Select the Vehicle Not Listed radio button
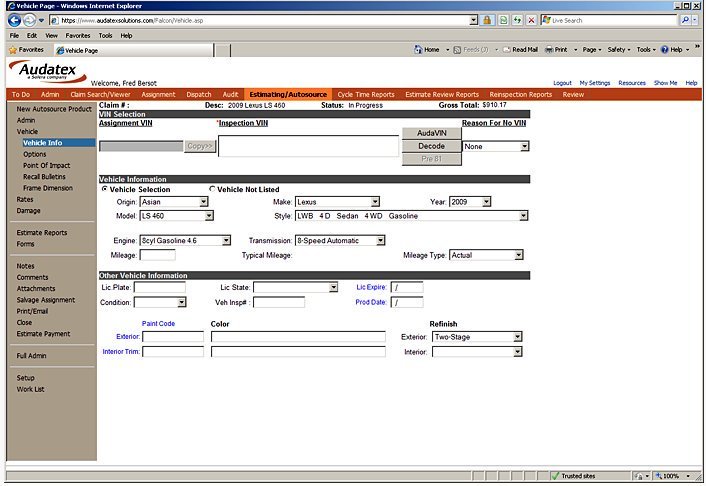Viewport: 706px width, 486px height. pyautogui.click(x=212, y=189)
